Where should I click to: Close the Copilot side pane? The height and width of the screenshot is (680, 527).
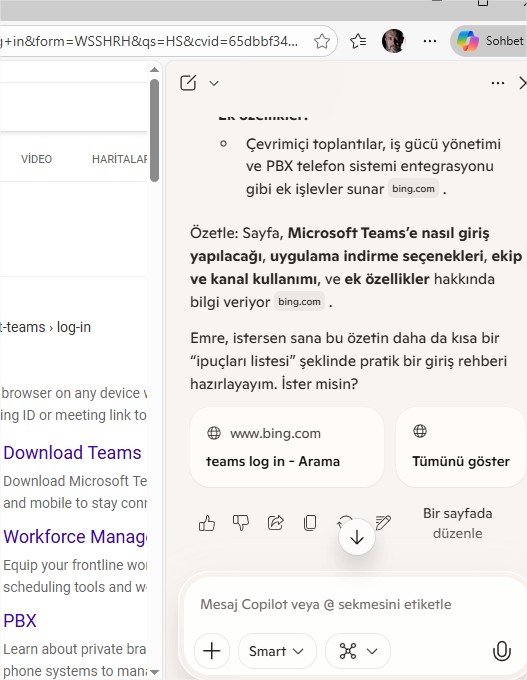click(x=522, y=83)
